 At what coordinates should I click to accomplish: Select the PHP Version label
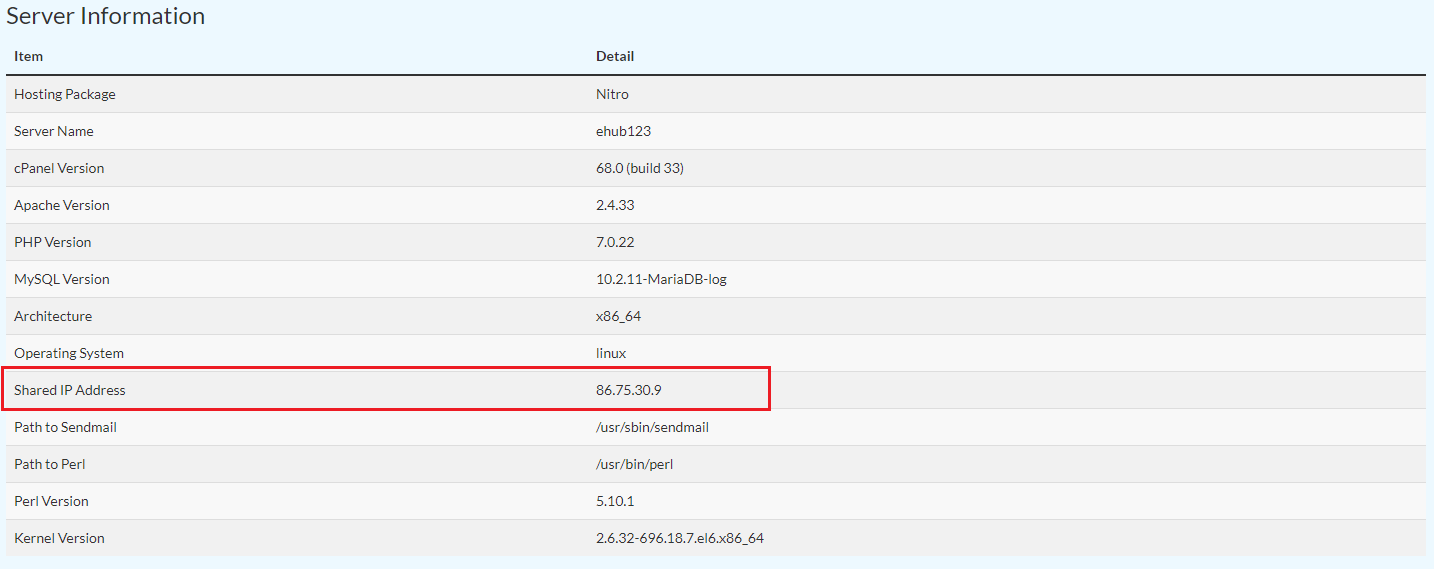[x=52, y=242]
